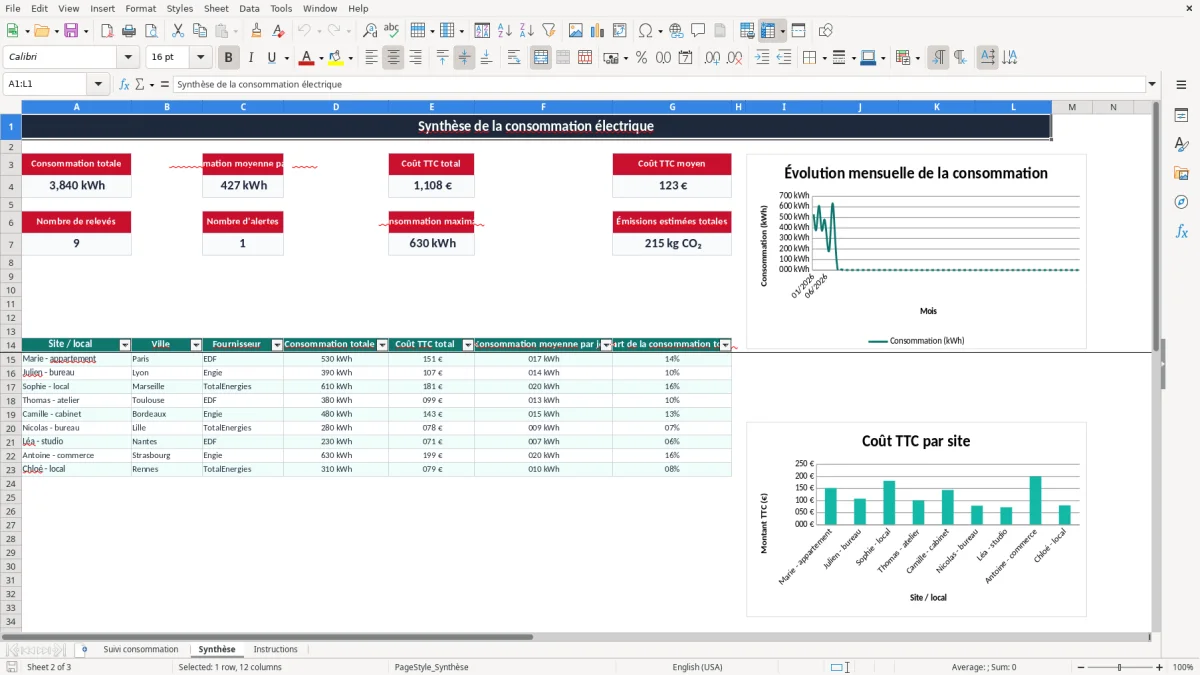Screen dimensions: 1200x675
Task: Click the Cut scissors icon
Action: pyautogui.click(x=177, y=31)
